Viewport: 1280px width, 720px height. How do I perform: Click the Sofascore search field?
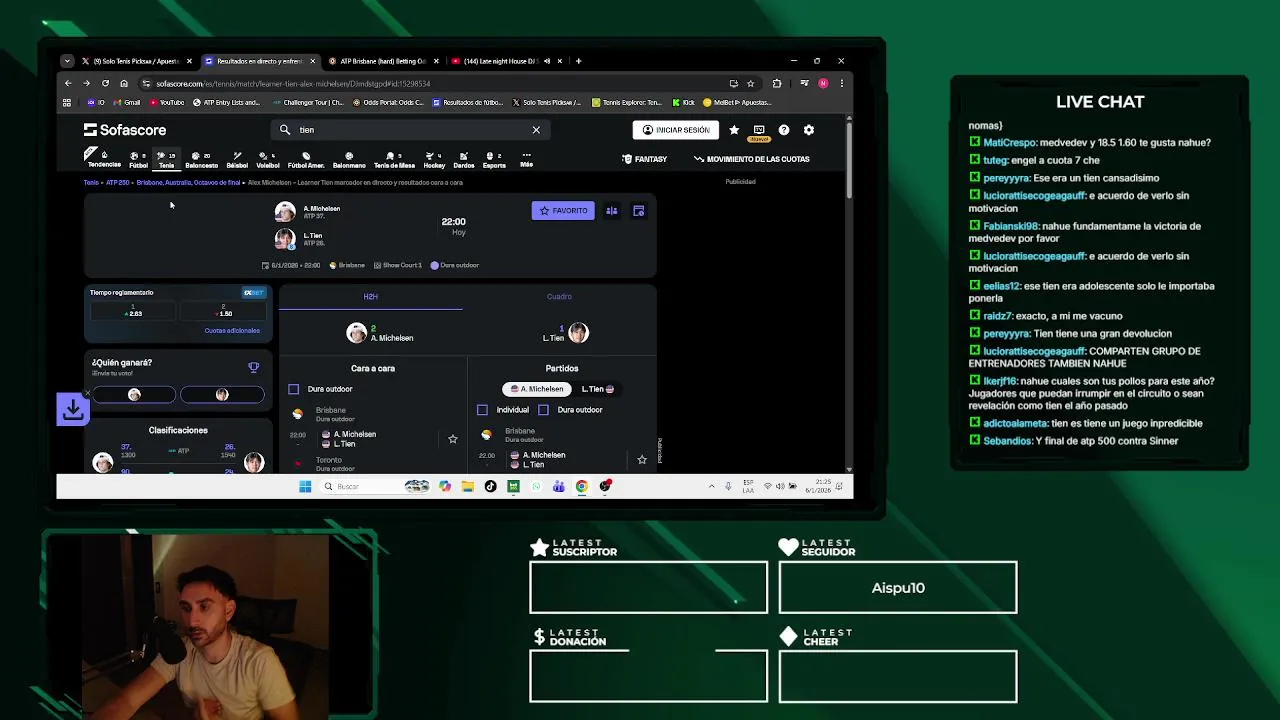[410, 130]
